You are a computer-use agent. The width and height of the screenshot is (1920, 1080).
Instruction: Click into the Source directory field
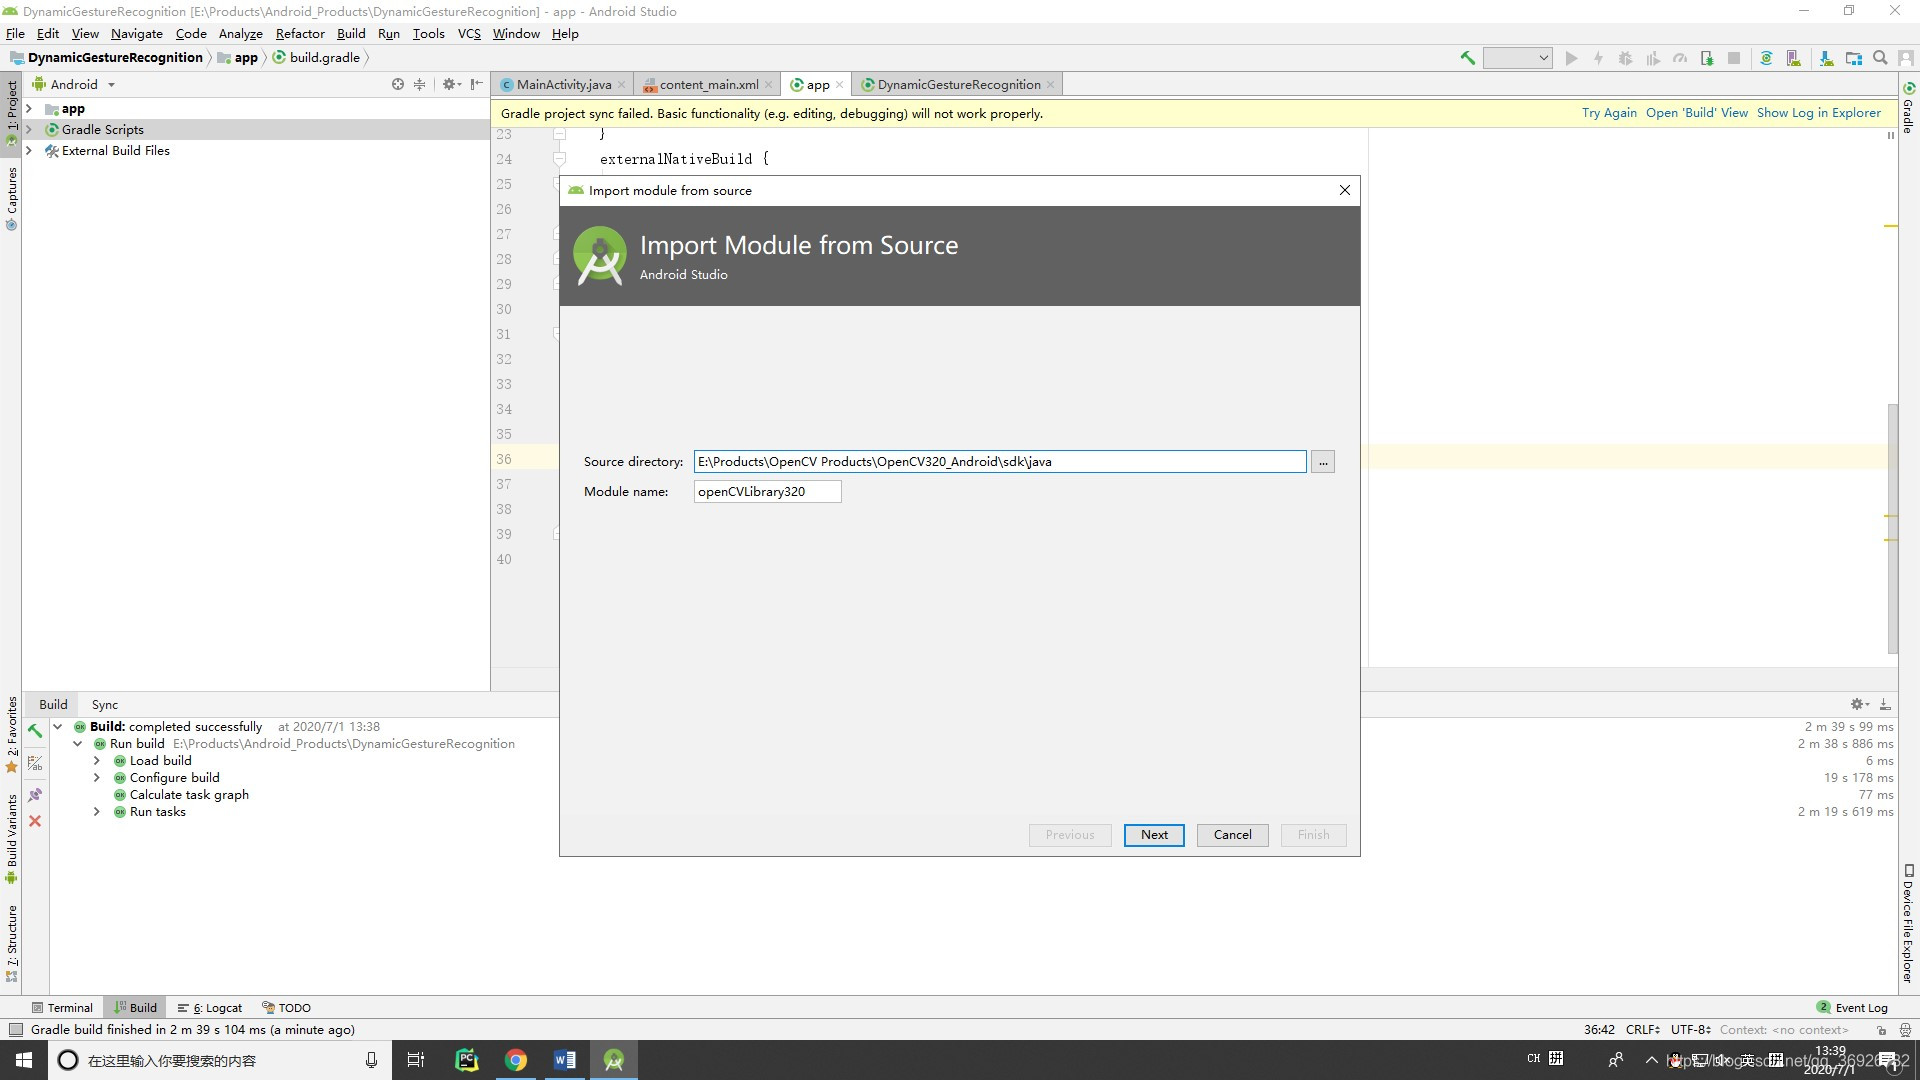tap(1000, 462)
